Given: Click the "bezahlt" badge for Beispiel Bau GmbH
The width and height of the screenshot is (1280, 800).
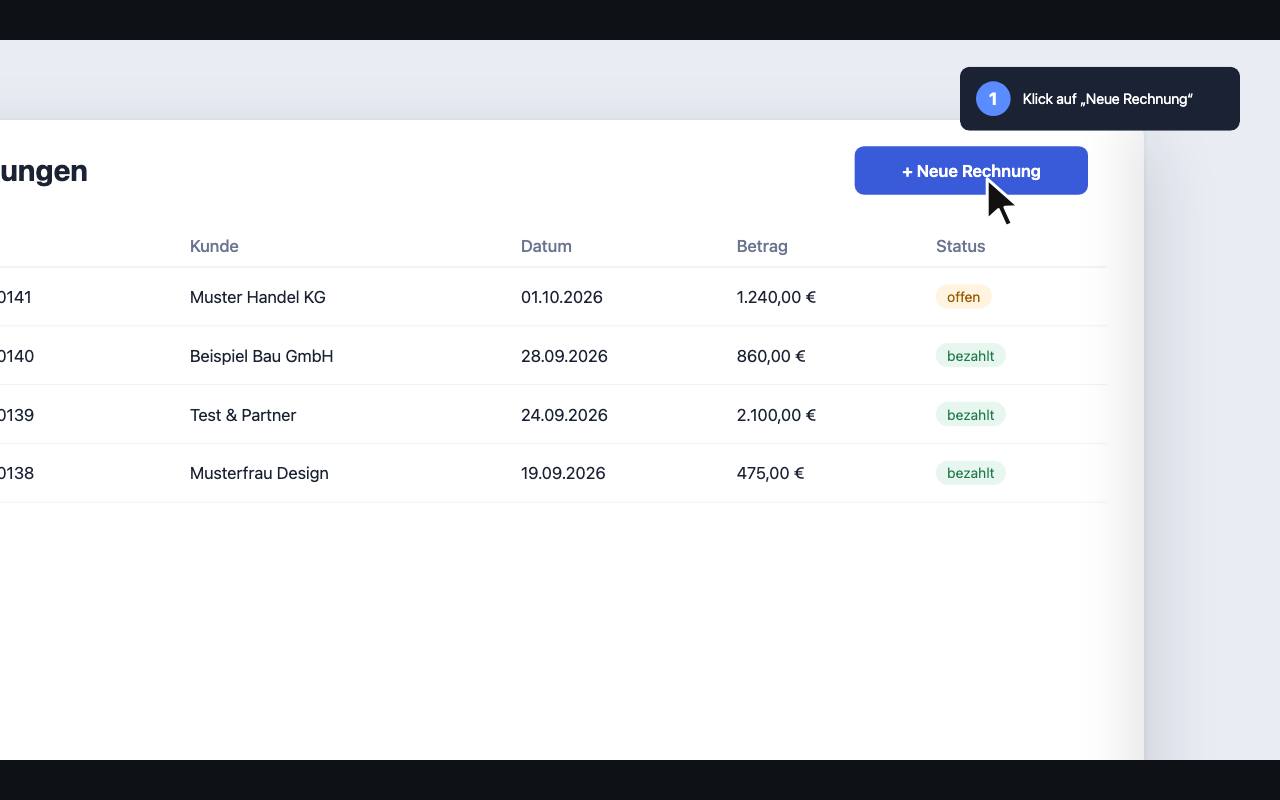Looking at the screenshot, I should [971, 356].
